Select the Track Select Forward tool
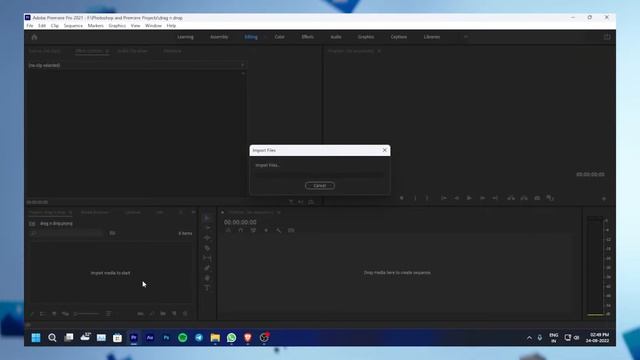The width and height of the screenshot is (640, 360). [207, 228]
